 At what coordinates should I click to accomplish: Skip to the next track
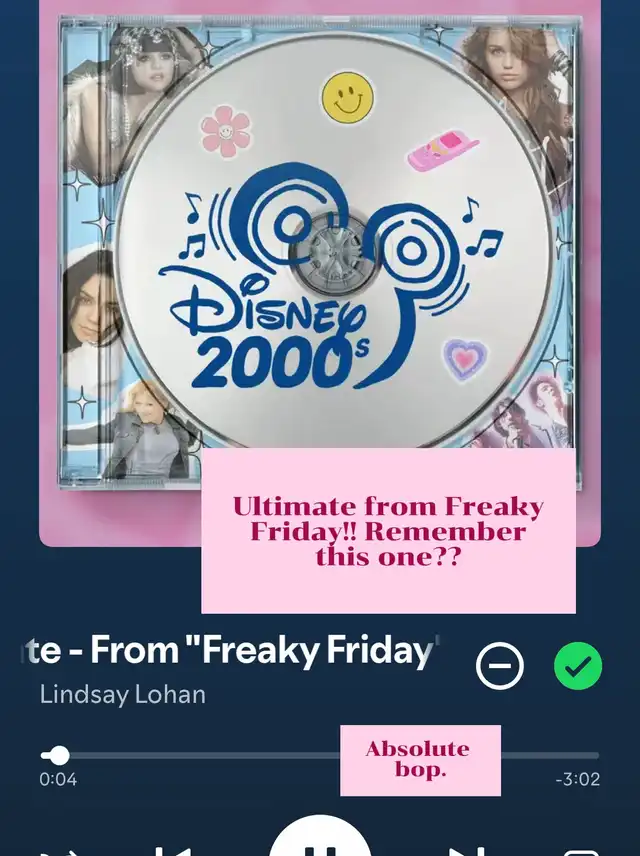click(467, 851)
